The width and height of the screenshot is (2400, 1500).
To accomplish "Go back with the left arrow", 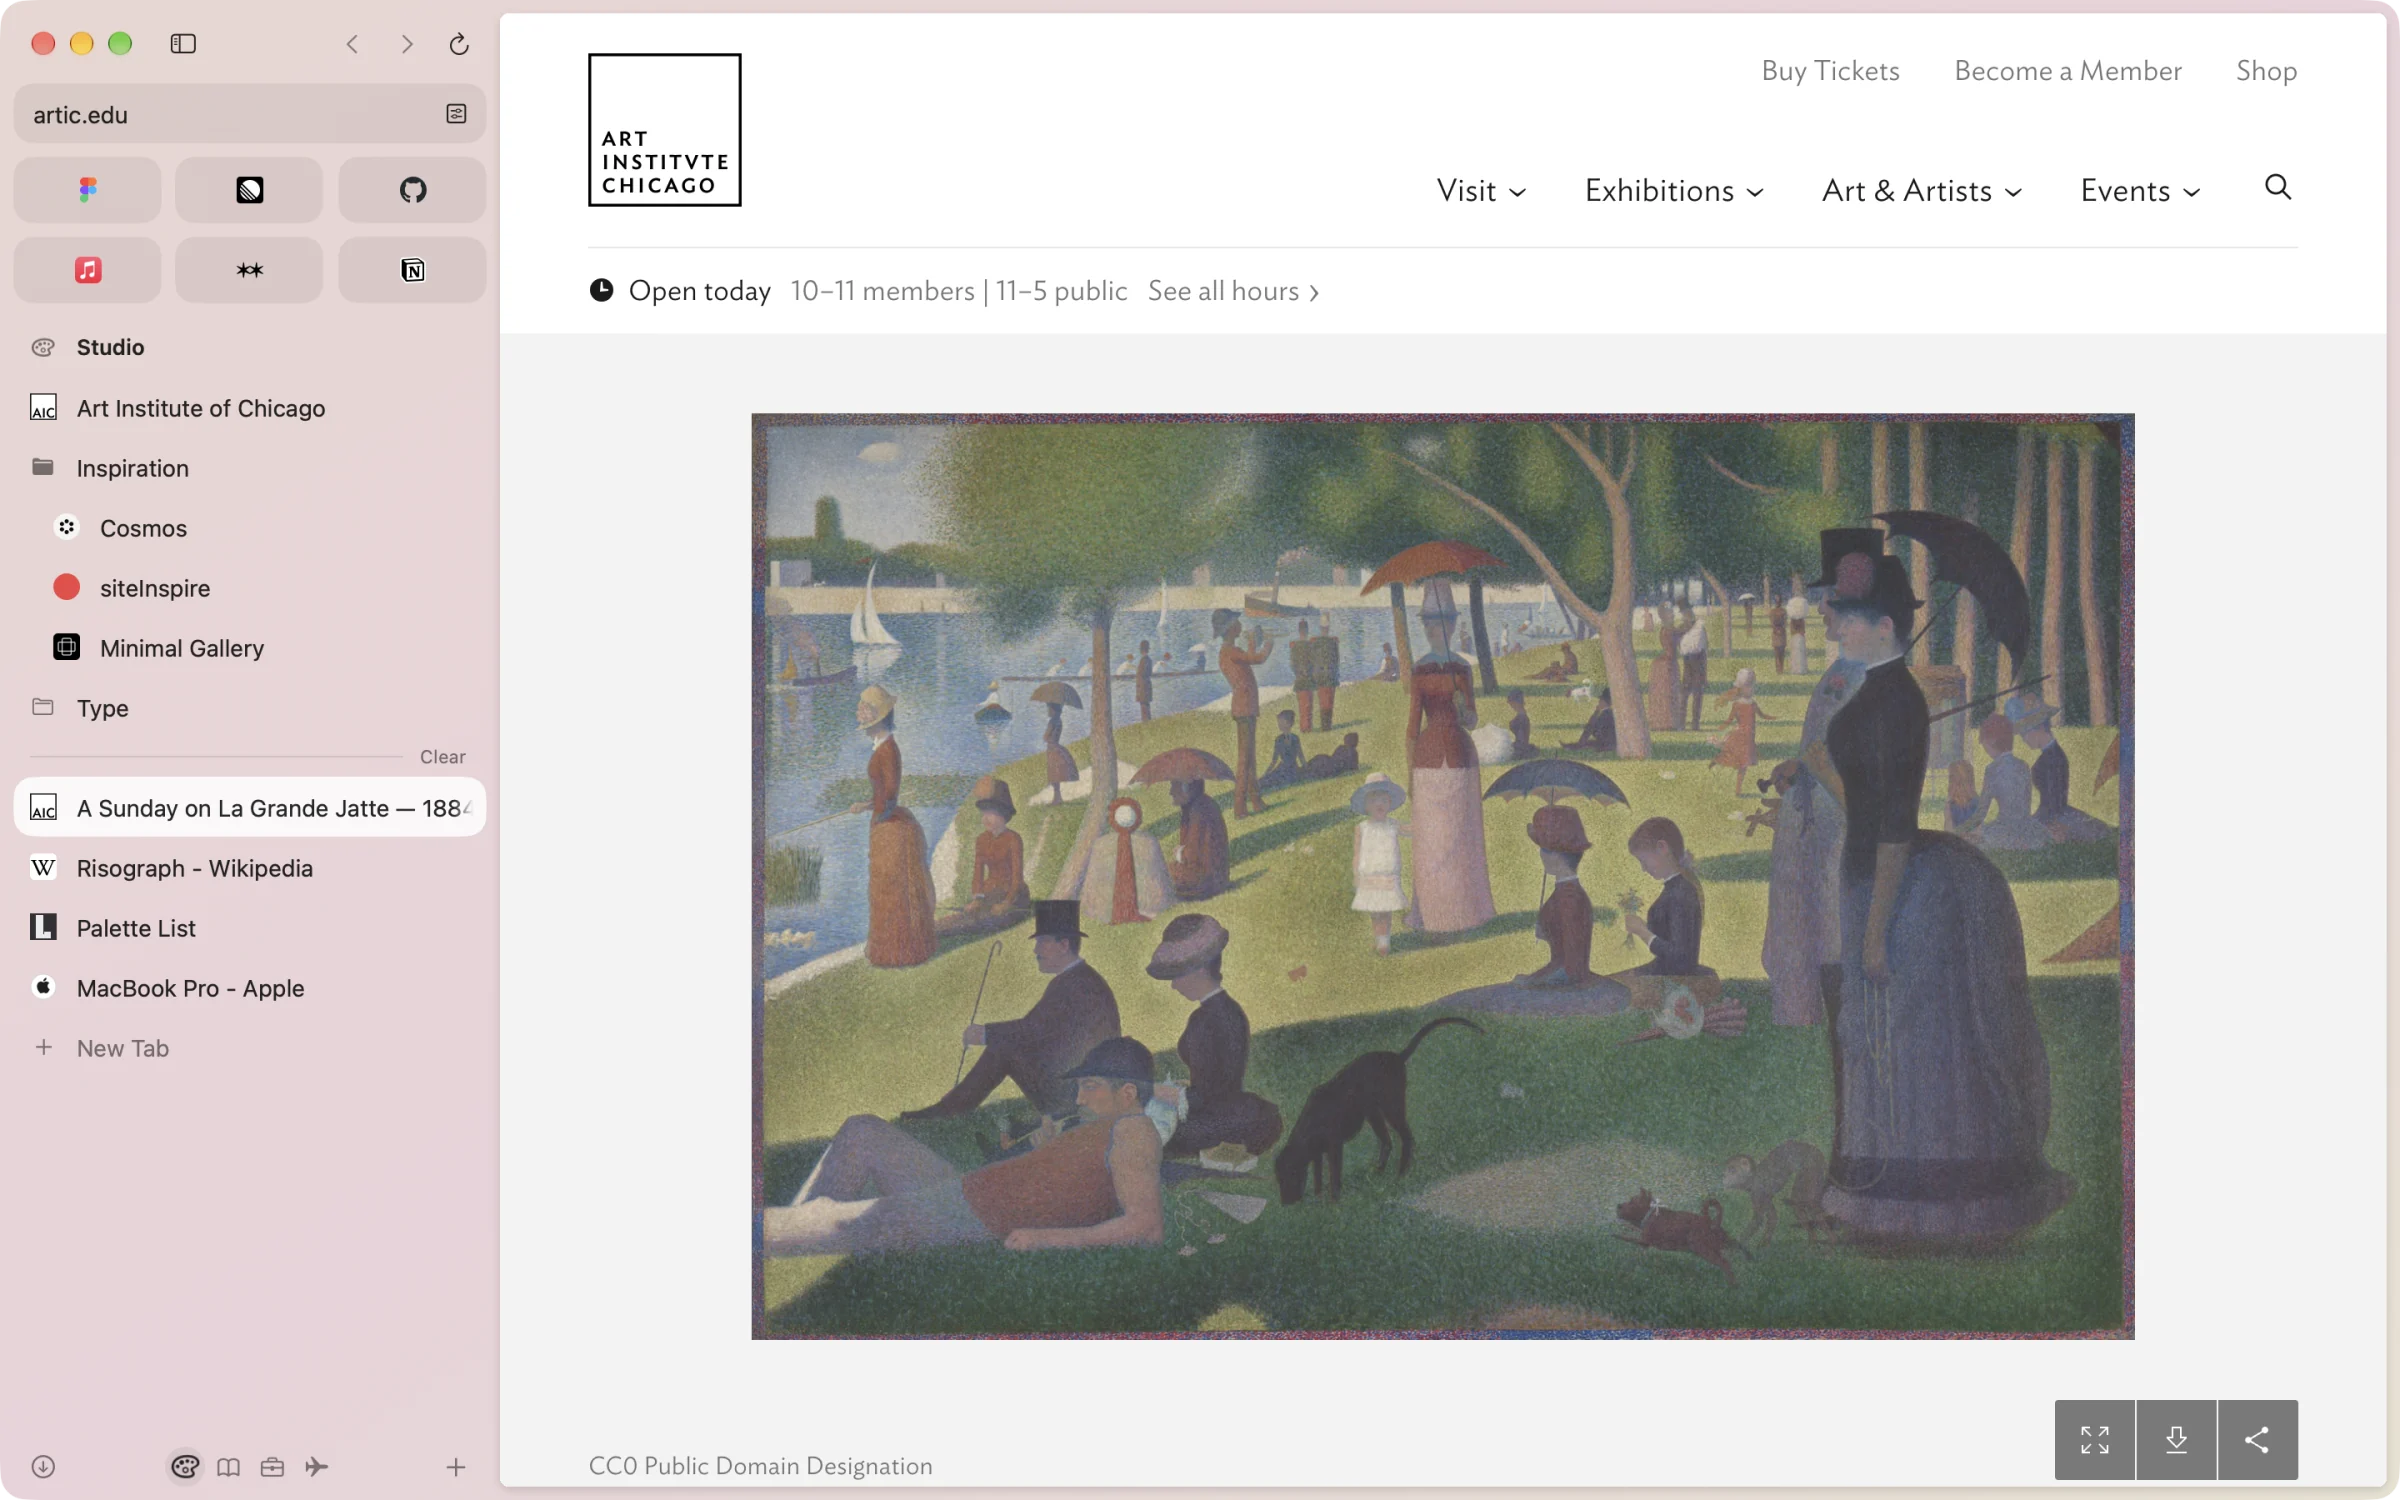I will pos(352,44).
